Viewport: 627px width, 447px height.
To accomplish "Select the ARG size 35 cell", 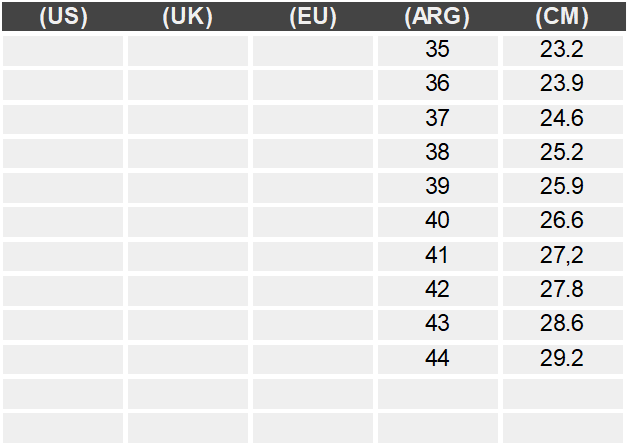I will point(438,51).
